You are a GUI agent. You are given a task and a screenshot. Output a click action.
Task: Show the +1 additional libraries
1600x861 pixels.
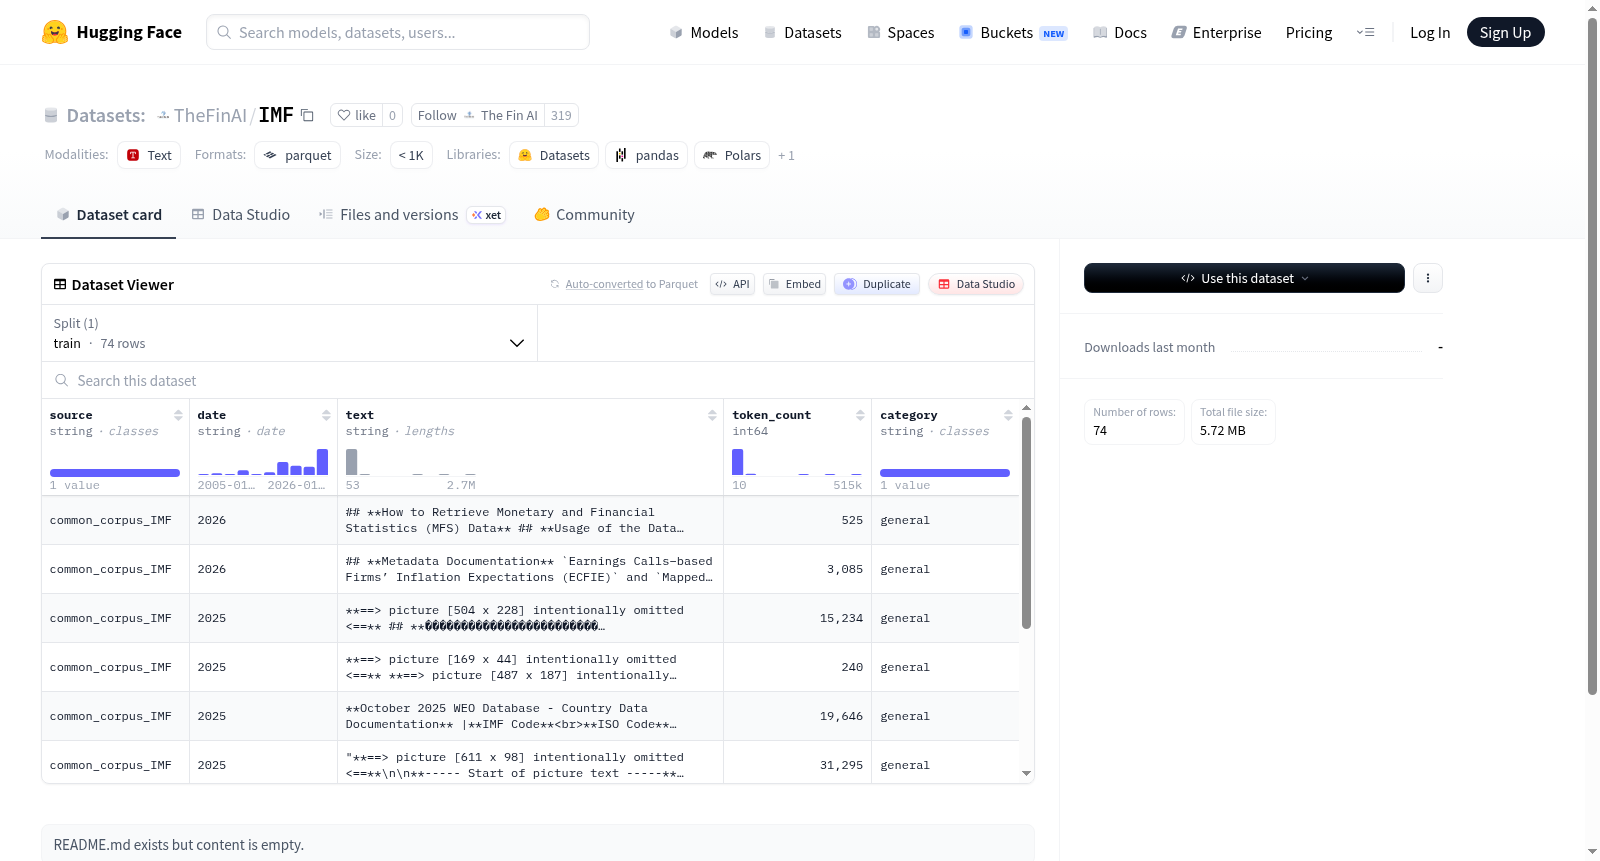point(787,155)
